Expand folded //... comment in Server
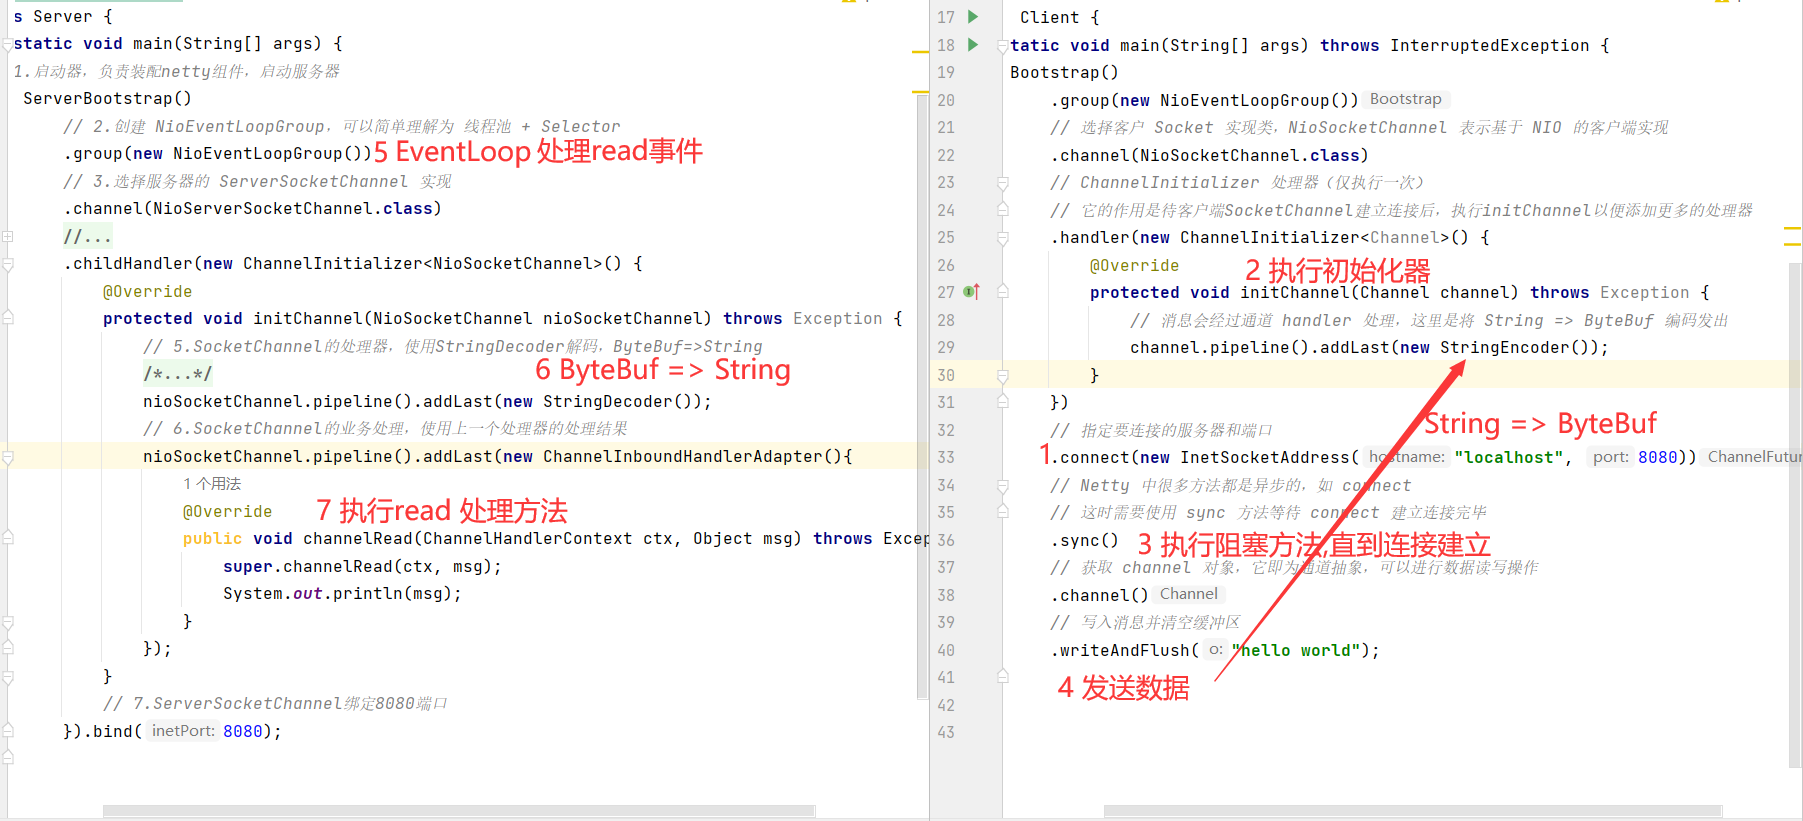1803x821 pixels. coord(87,237)
